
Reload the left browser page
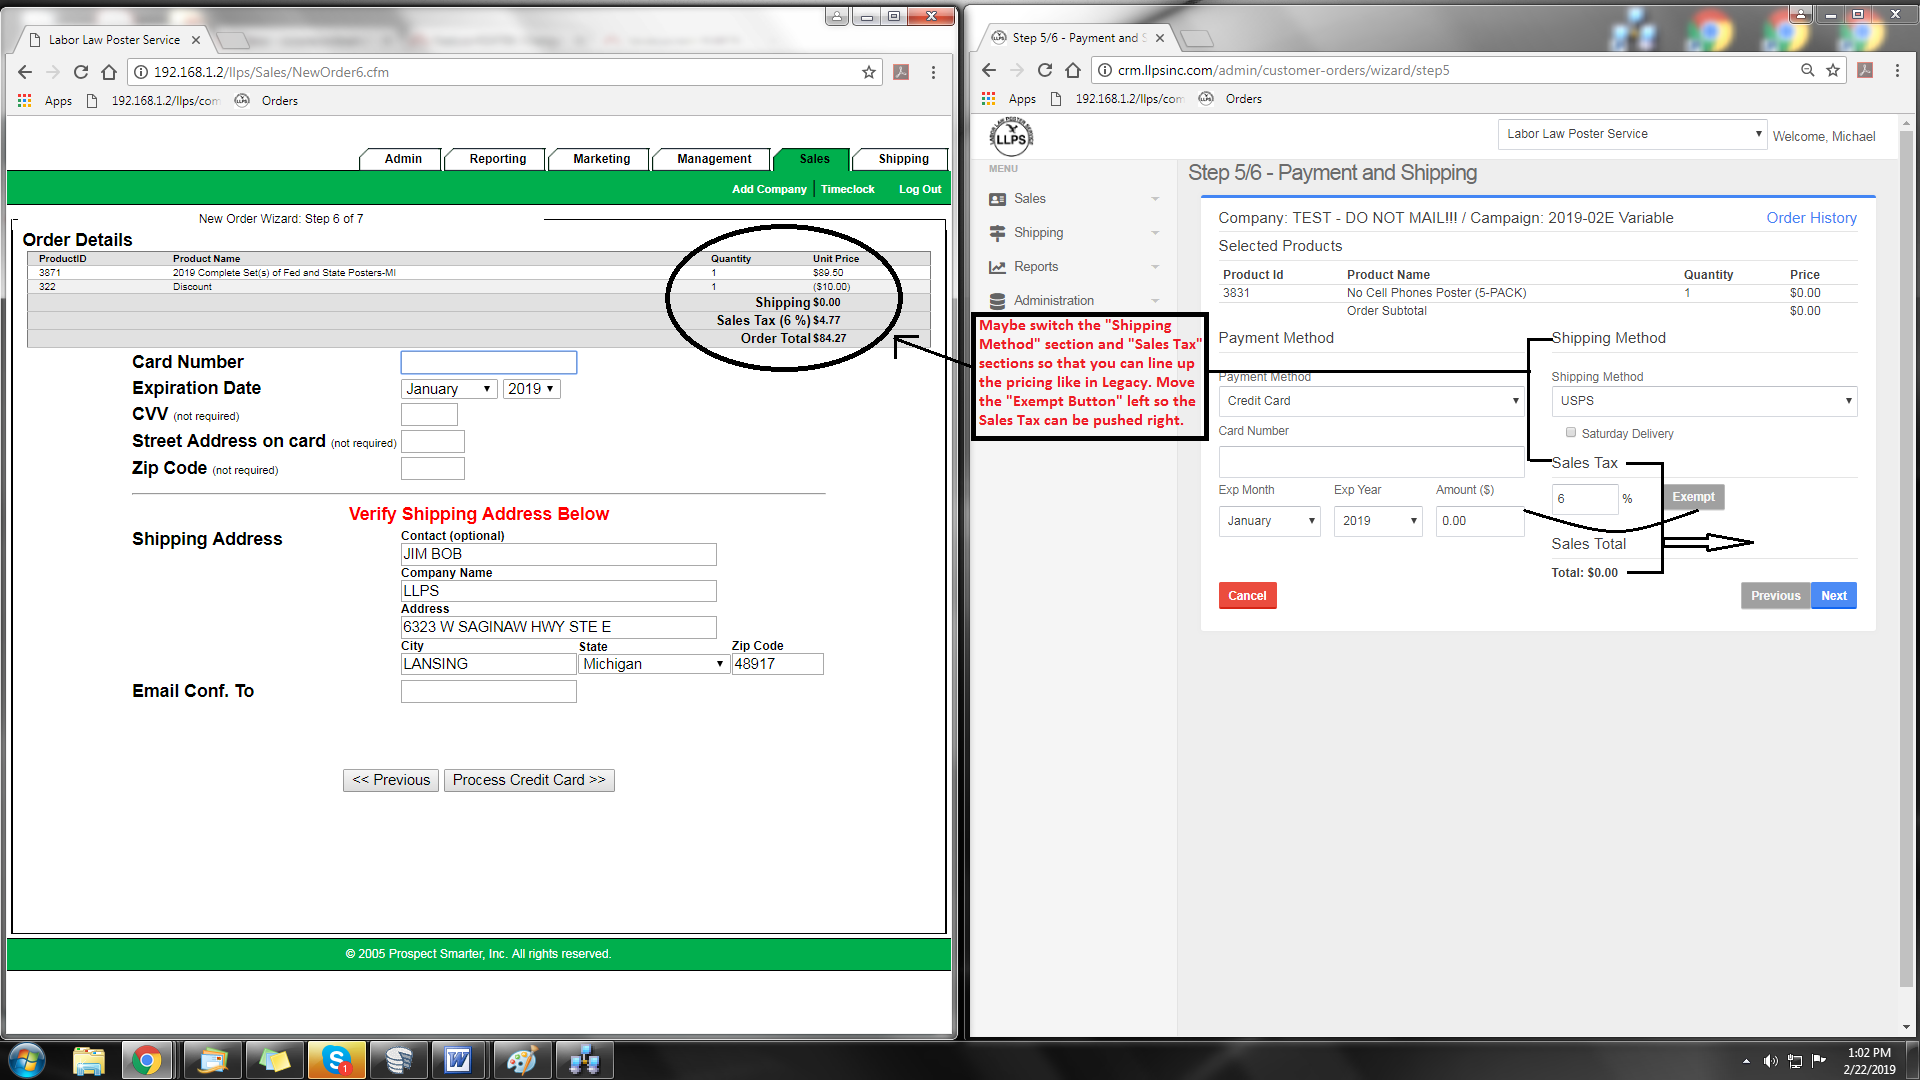(x=81, y=72)
